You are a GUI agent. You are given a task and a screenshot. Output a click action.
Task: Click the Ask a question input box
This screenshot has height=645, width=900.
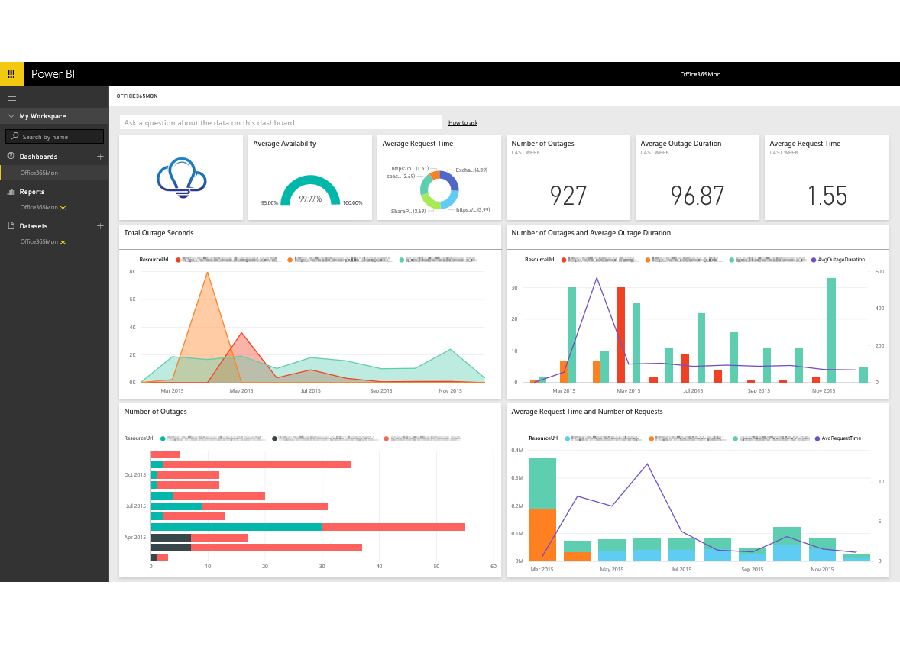[281, 122]
